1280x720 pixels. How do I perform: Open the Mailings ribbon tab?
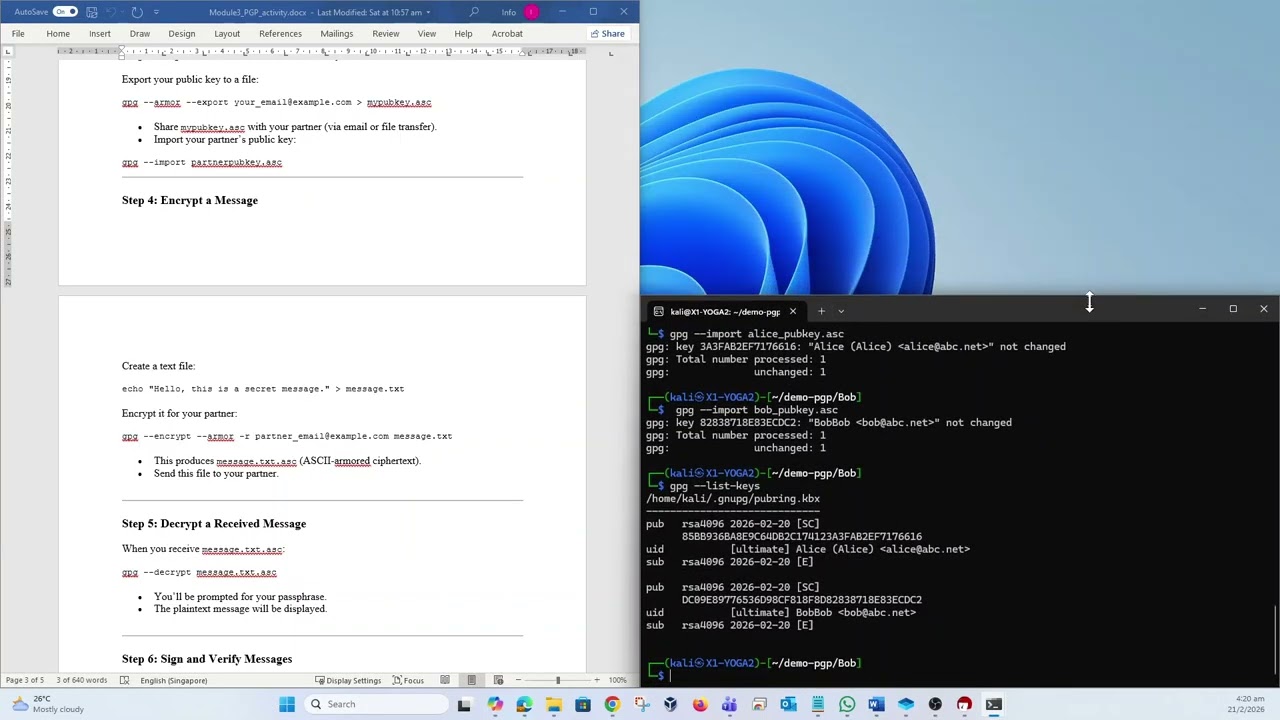pyautogui.click(x=337, y=34)
